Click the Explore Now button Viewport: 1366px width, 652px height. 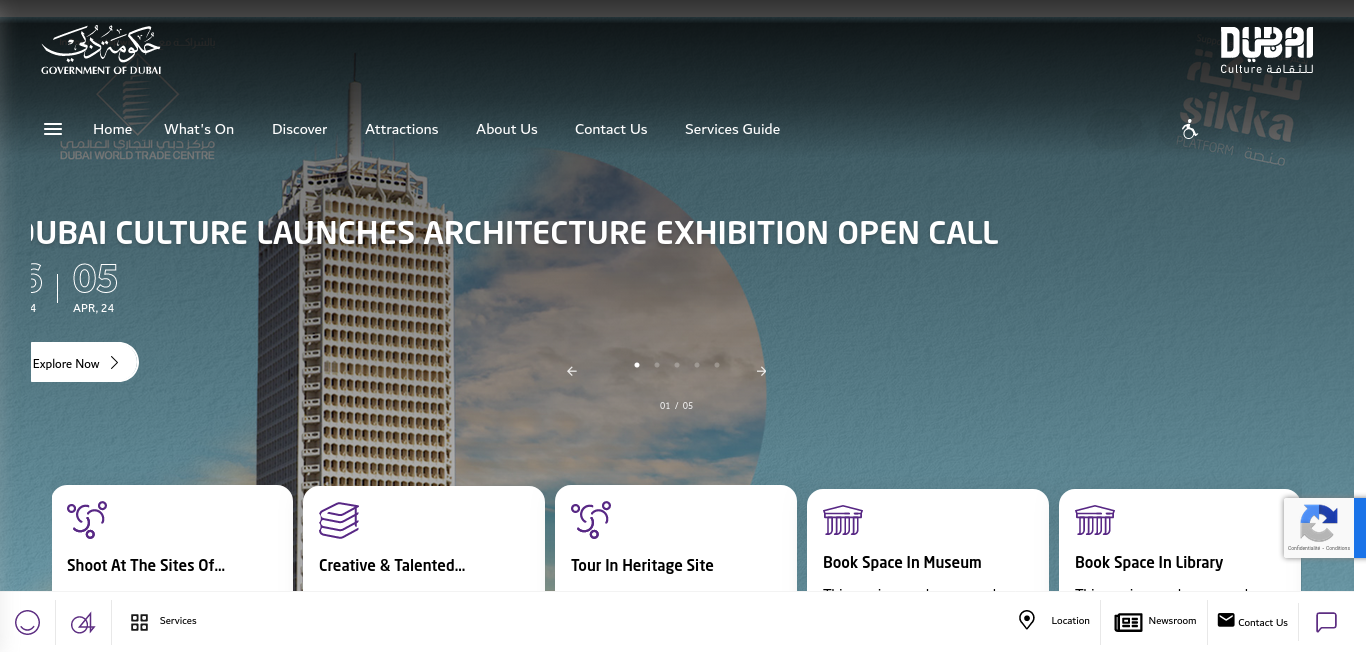(84, 363)
